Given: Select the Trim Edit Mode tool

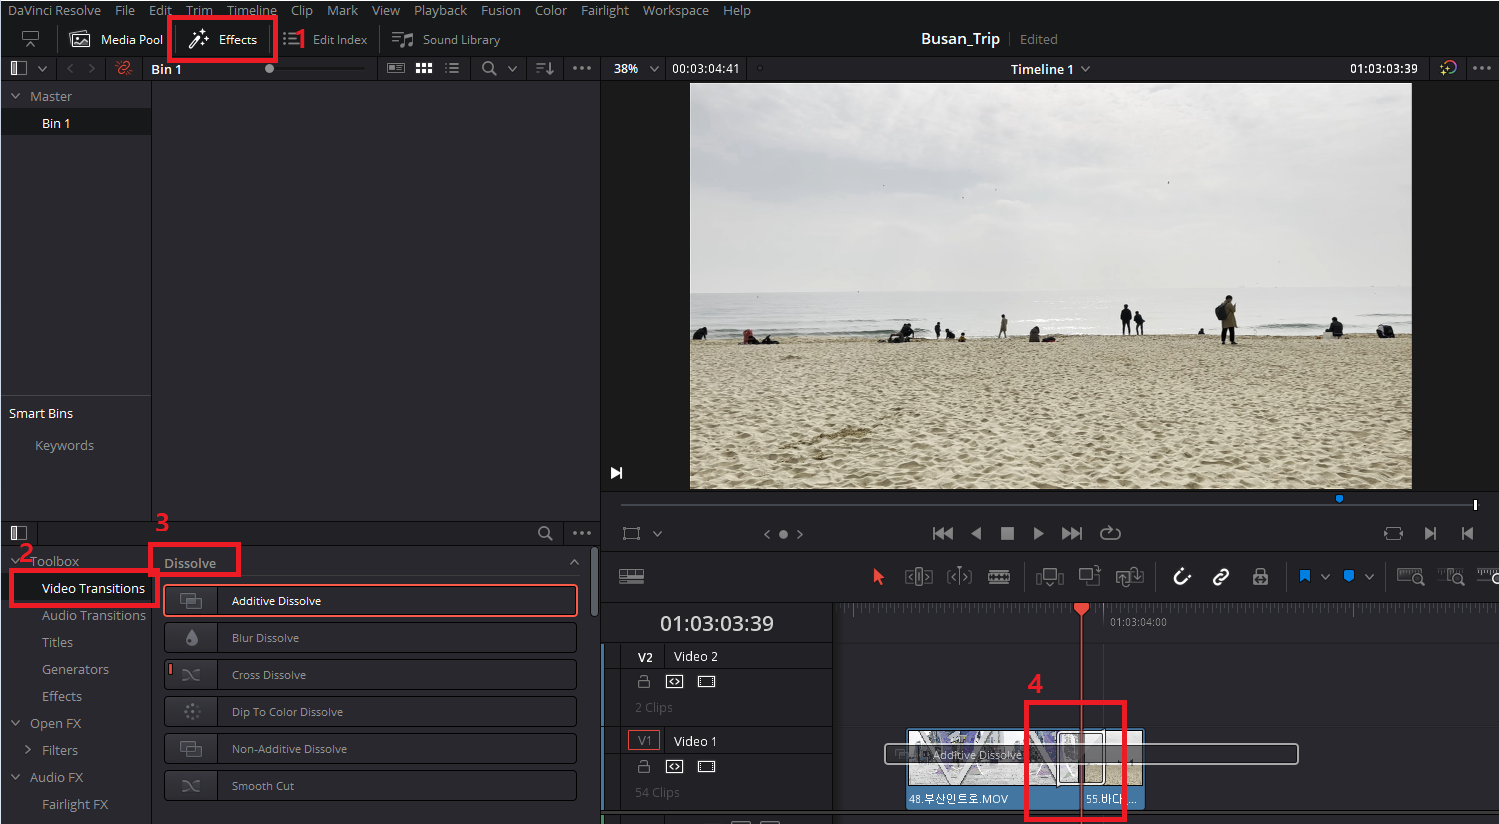Looking at the screenshot, I should [x=918, y=577].
